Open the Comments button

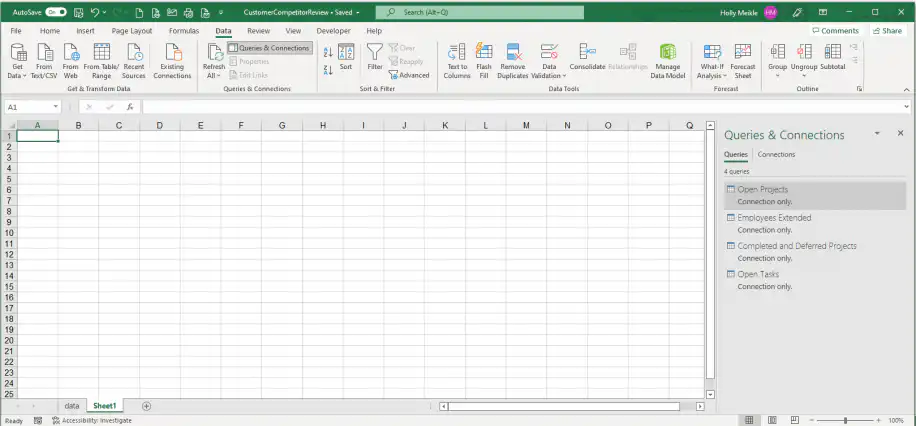coord(835,30)
